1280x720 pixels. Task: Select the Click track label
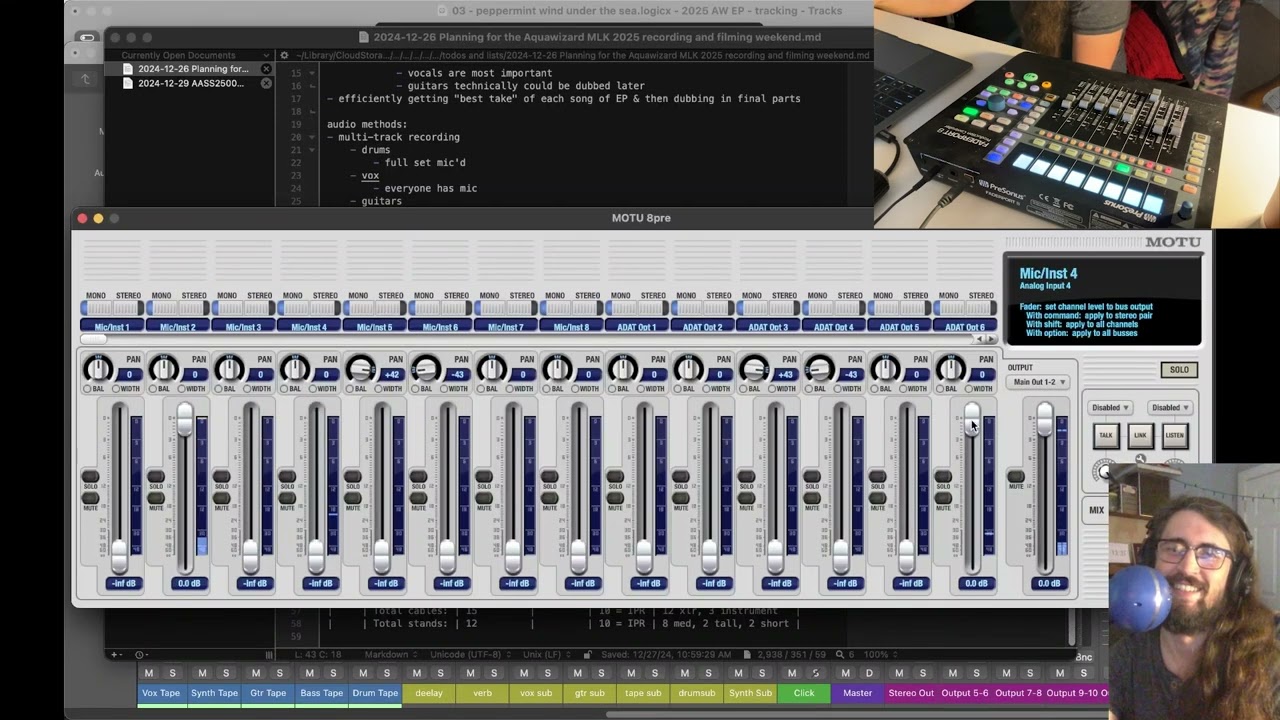[x=804, y=693]
